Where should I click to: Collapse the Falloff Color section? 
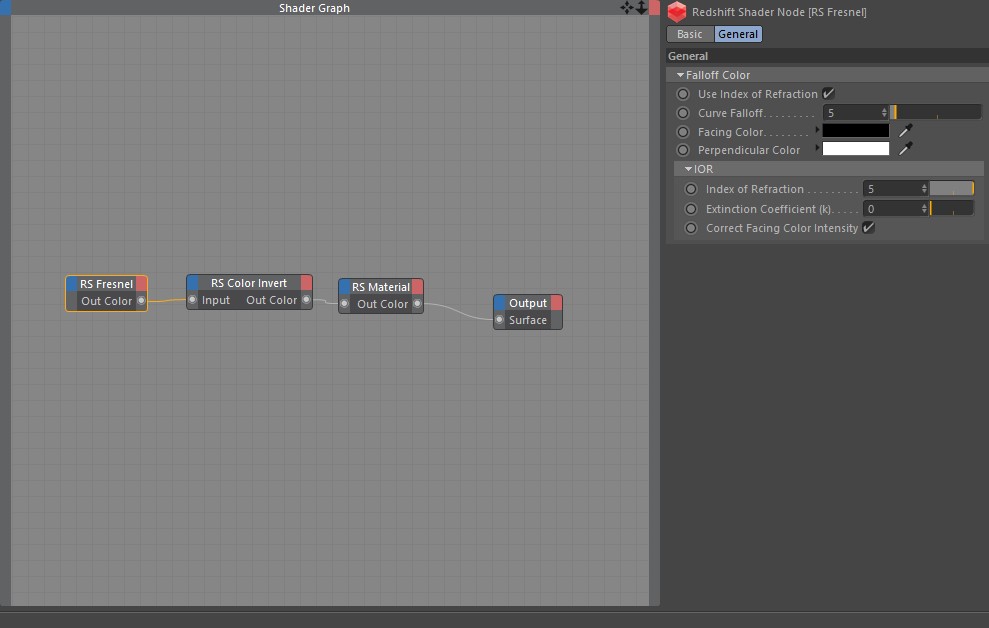[x=681, y=75]
